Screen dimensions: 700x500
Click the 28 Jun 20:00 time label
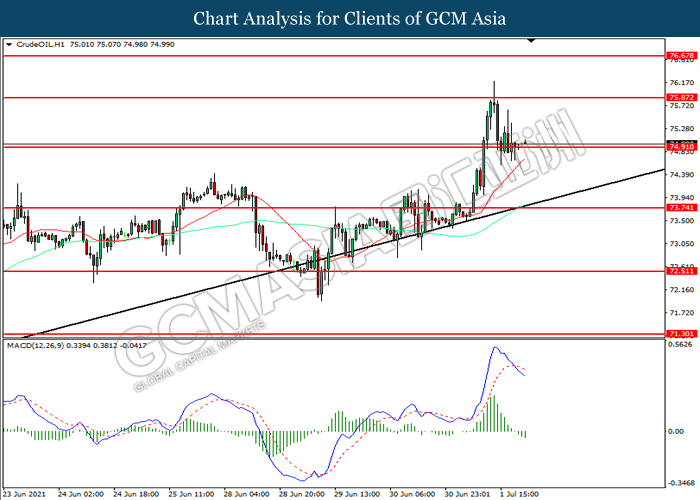[302, 494]
